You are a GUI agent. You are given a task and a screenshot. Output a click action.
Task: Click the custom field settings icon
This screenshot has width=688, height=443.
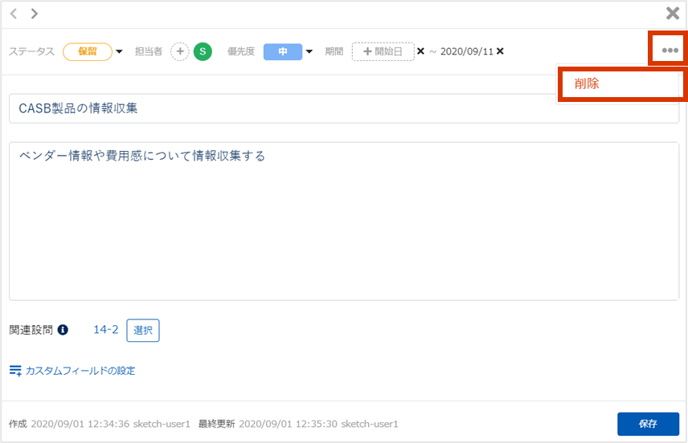coord(15,371)
